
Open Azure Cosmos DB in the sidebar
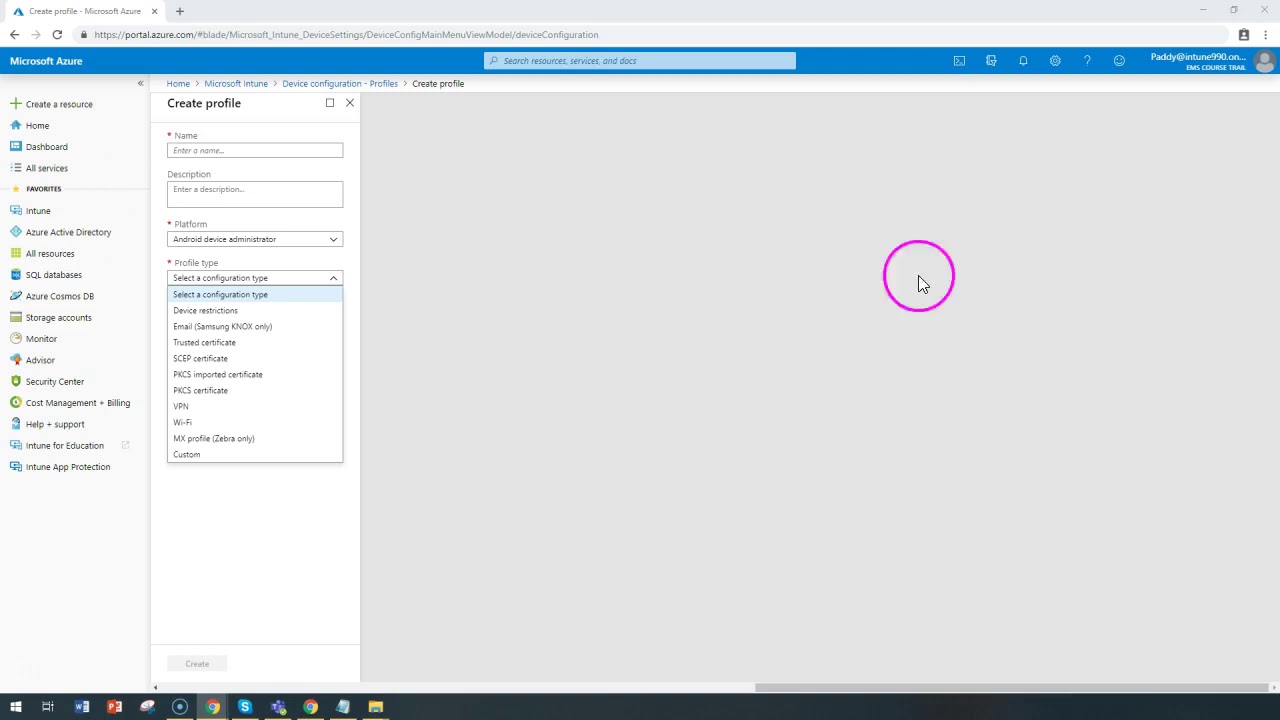tap(59, 296)
